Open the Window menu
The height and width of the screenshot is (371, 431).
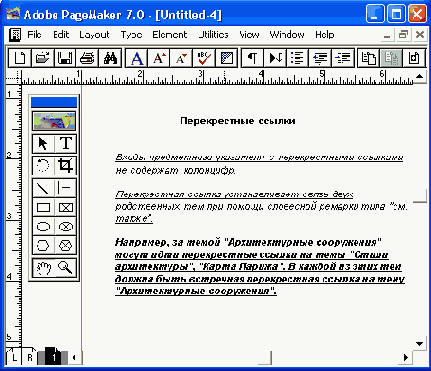pos(287,35)
